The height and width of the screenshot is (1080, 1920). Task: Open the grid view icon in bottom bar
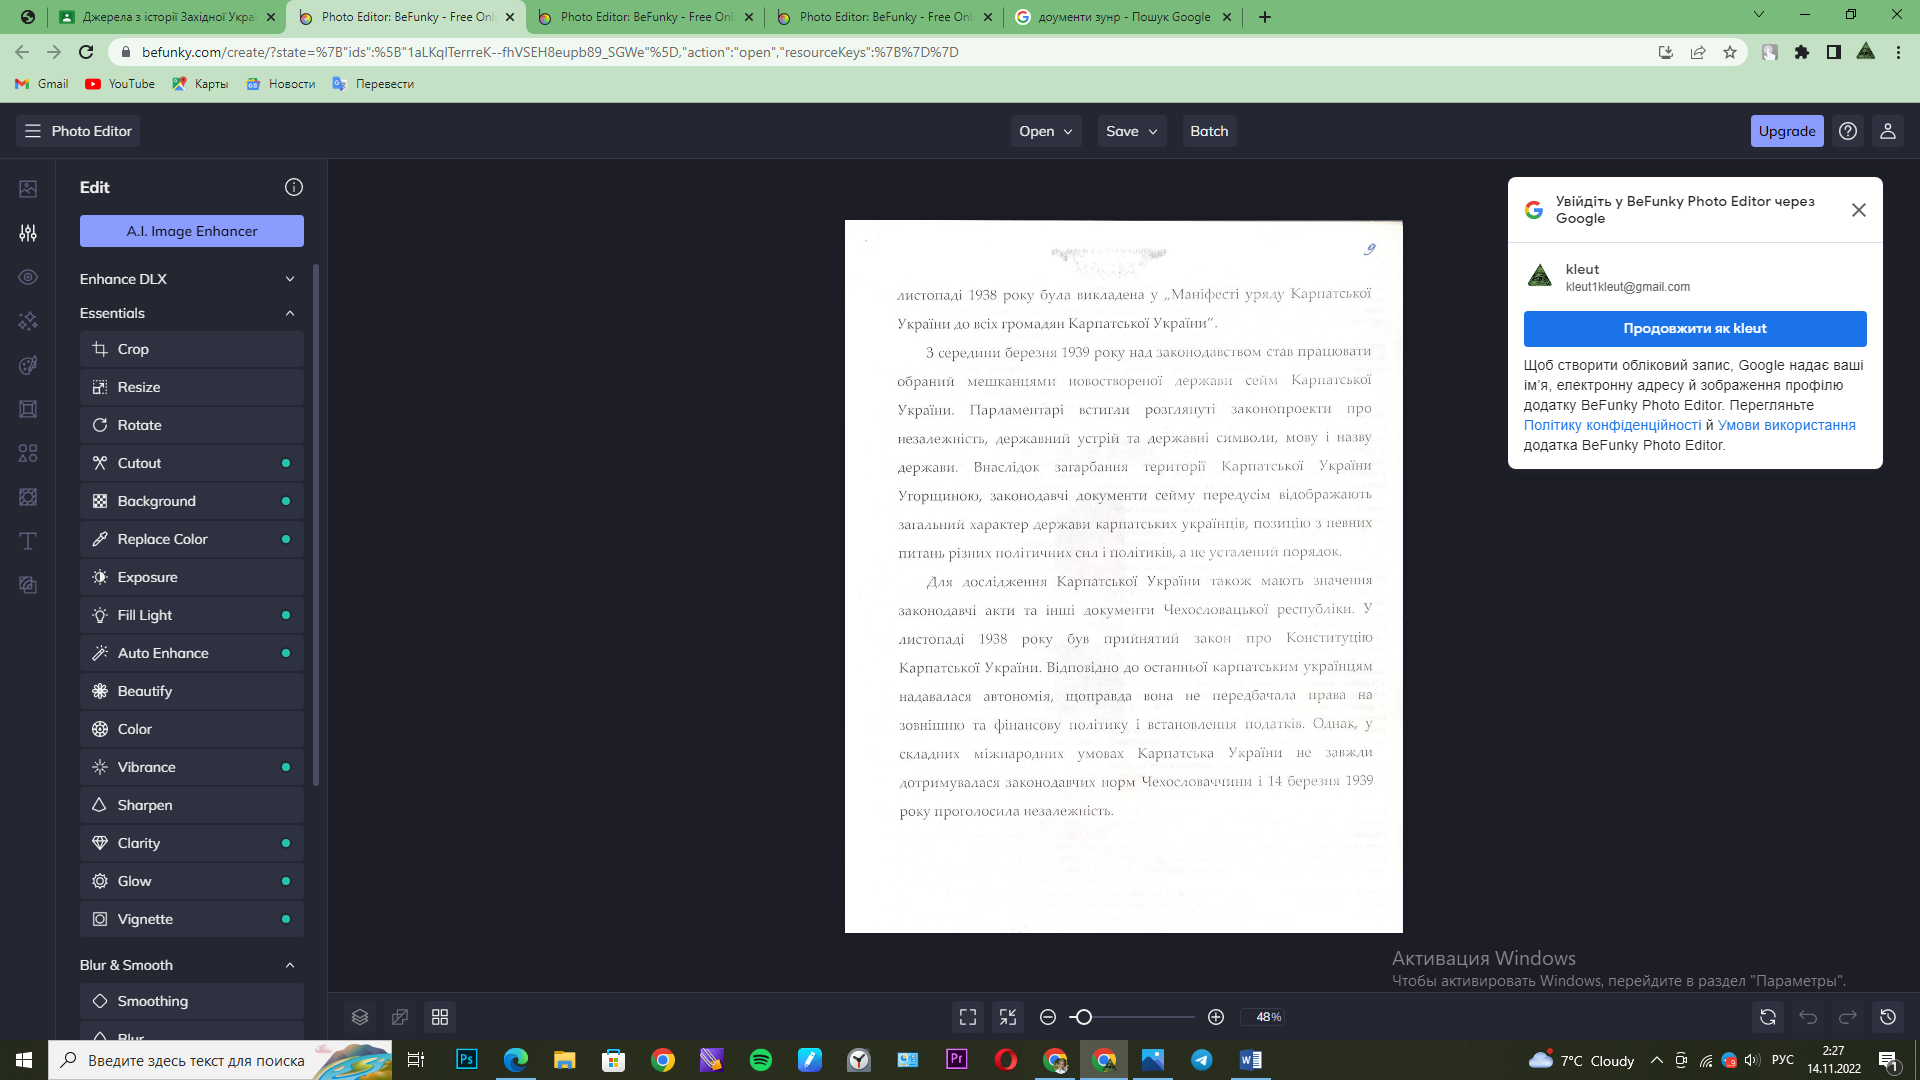(x=440, y=1017)
